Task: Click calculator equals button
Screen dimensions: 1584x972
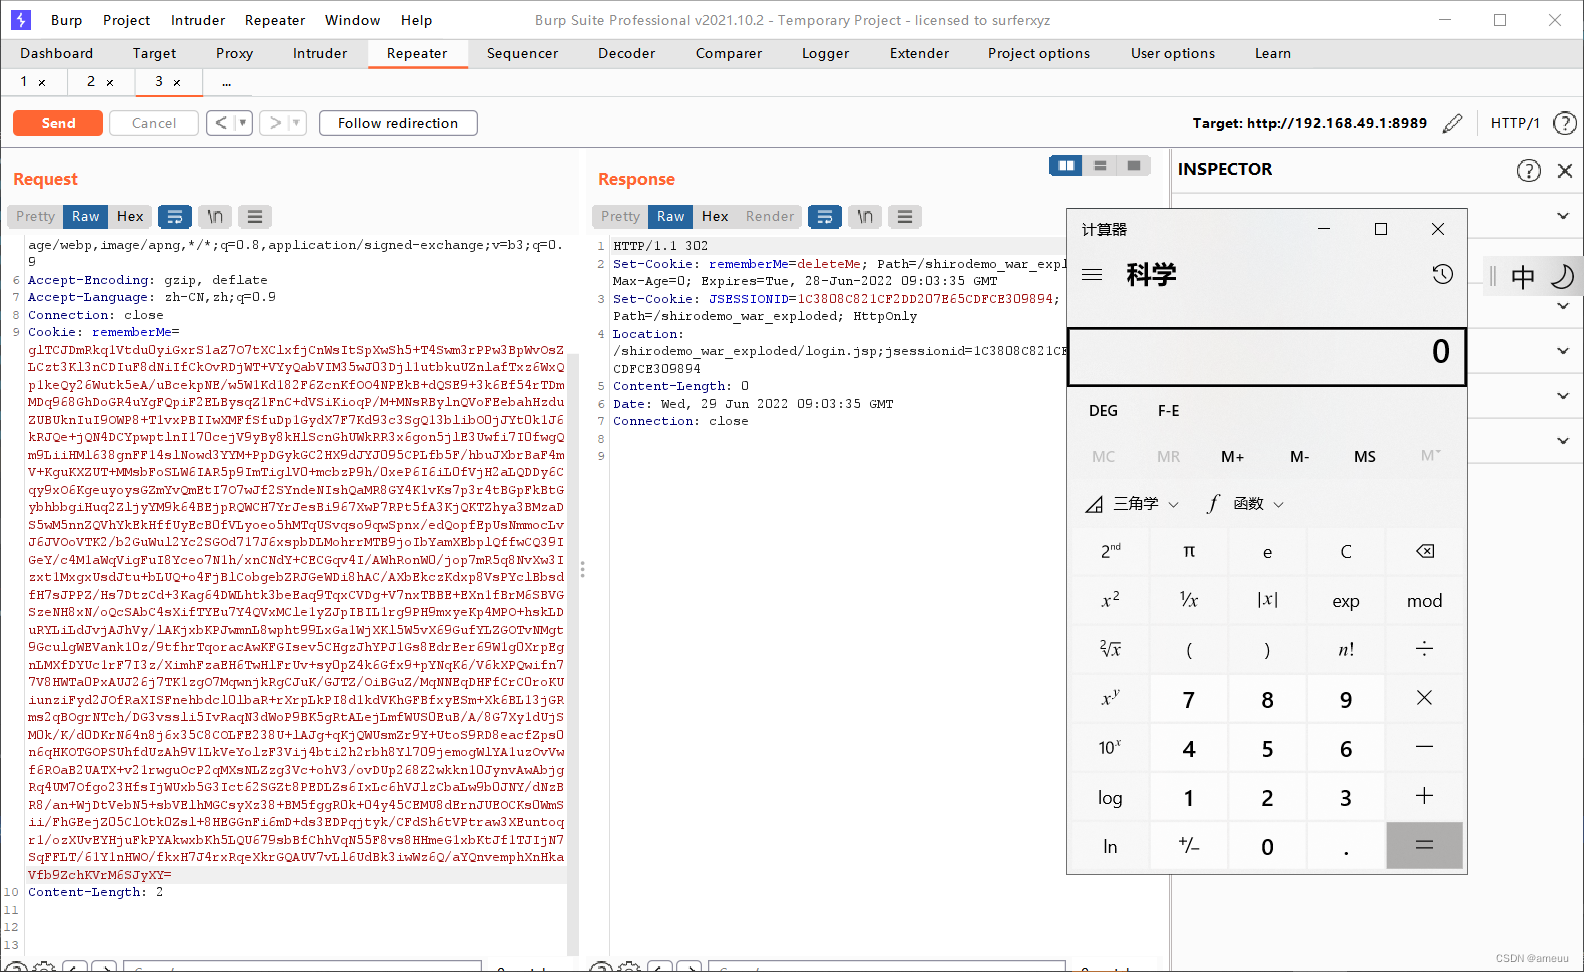Action: coord(1425,846)
